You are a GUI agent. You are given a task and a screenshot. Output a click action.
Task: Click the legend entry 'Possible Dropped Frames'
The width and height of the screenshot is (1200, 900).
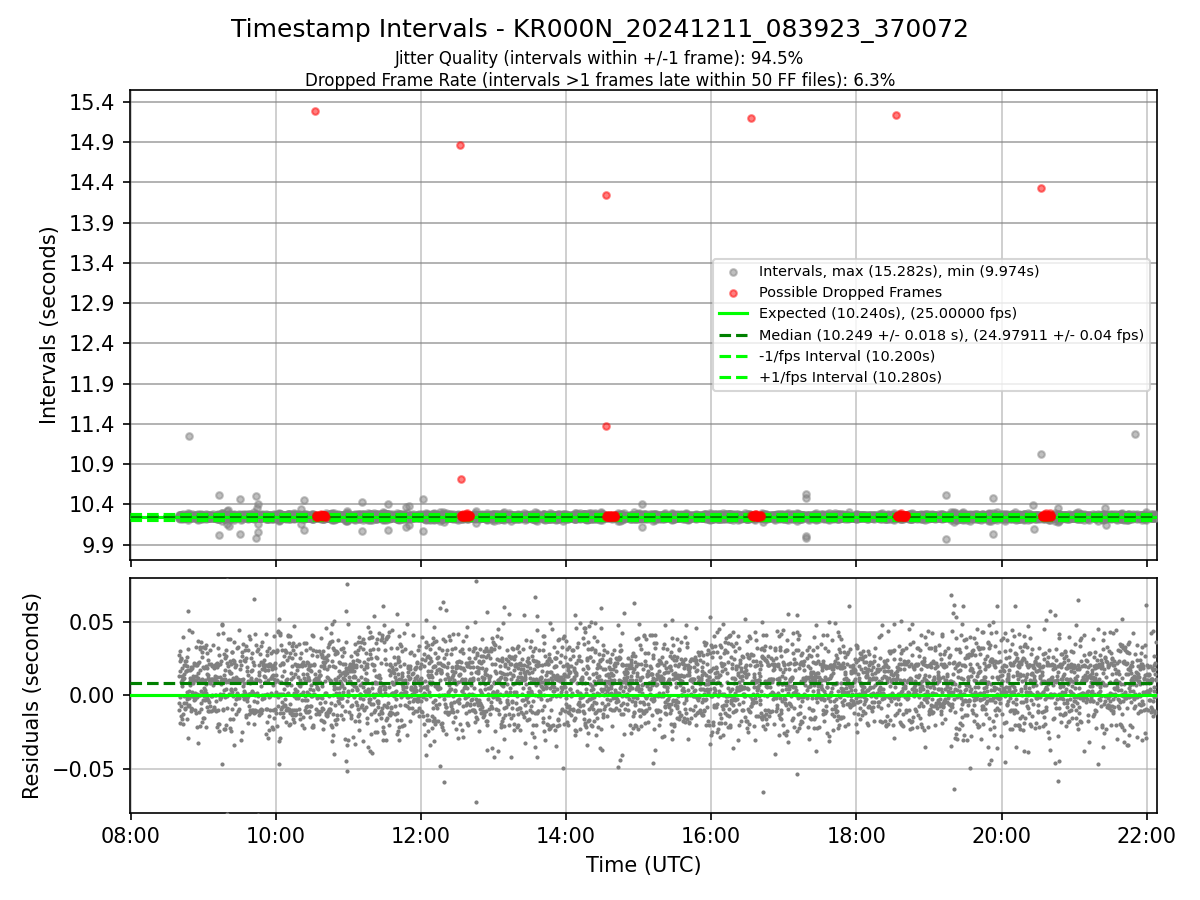point(850,292)
